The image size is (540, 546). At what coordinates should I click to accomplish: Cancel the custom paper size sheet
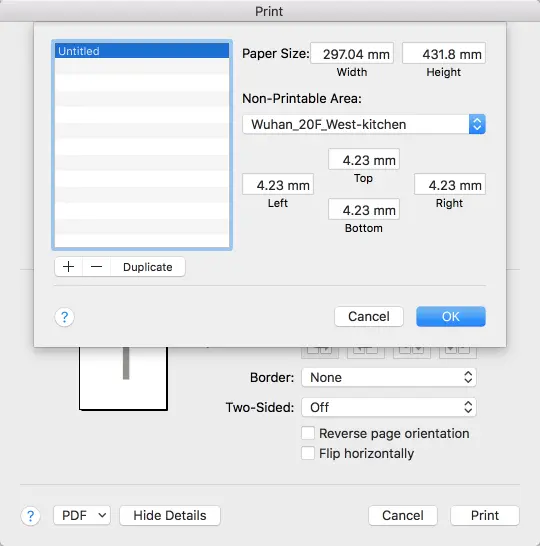[x=369, y=317]
